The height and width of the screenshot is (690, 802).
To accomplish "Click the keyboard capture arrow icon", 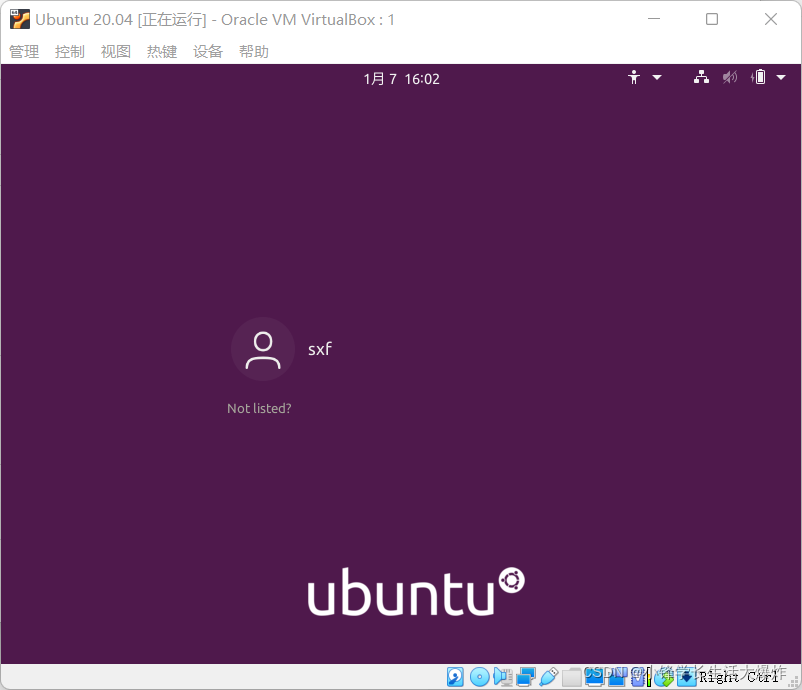I will pos(686,677).
